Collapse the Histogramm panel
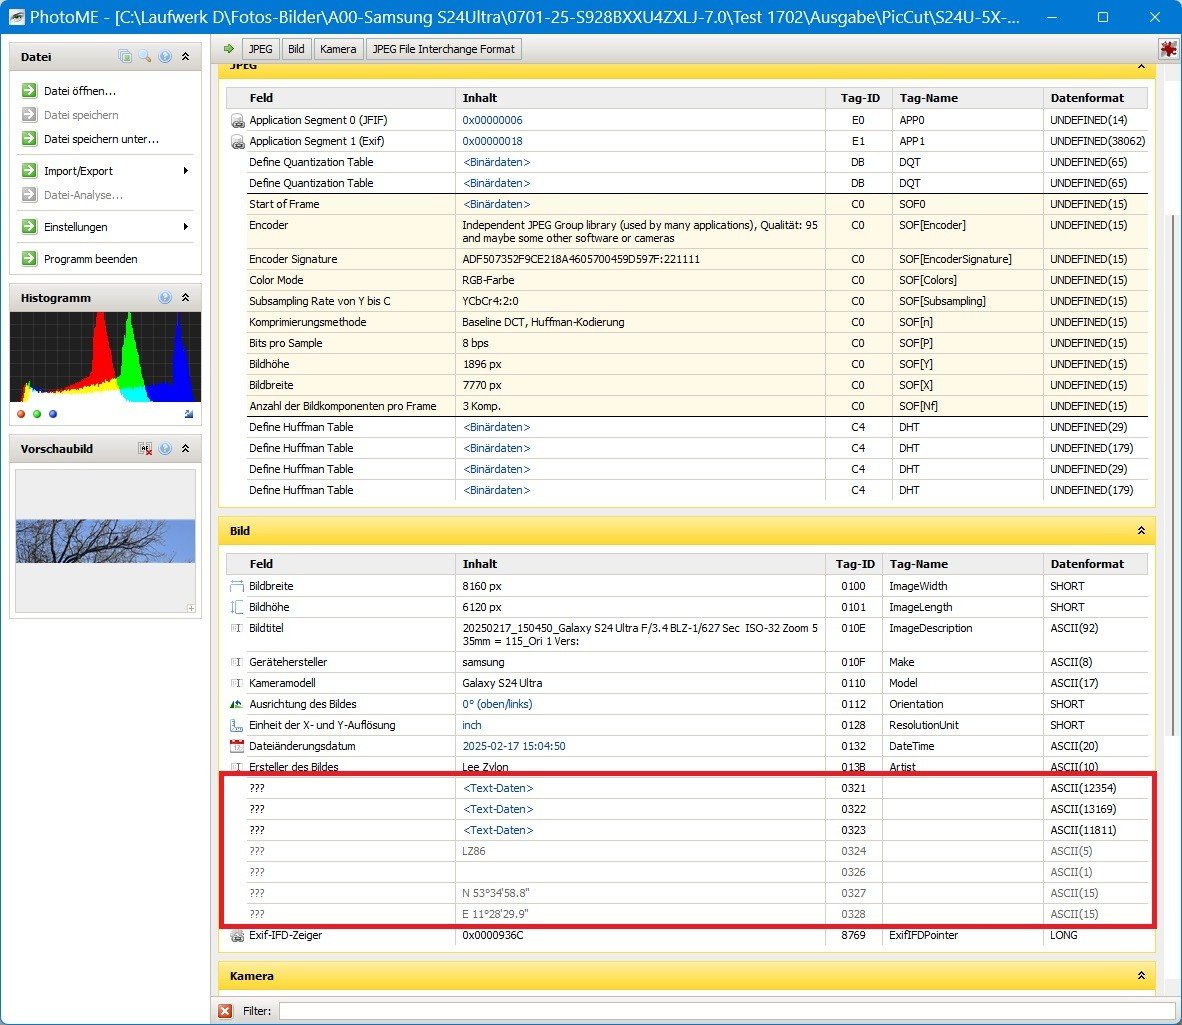 pos(185,298)
